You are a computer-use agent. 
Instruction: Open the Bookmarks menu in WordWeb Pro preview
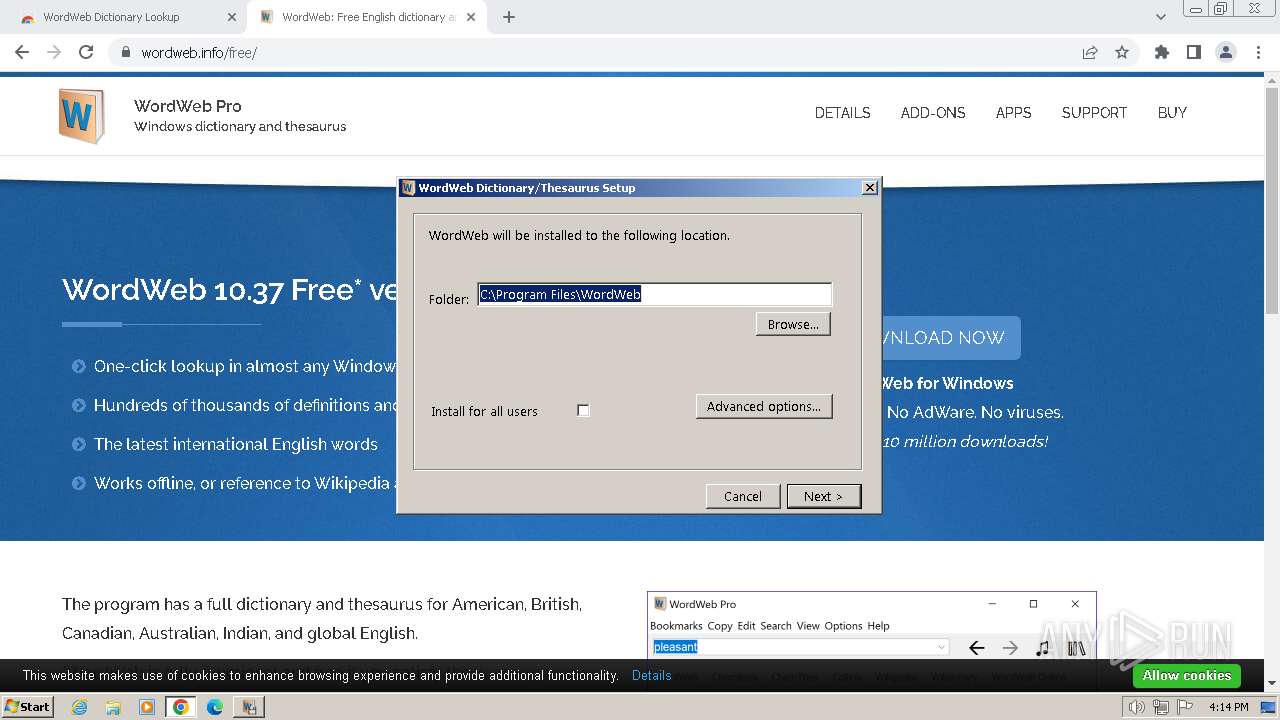pyautogui.click(x=676, y=626)
